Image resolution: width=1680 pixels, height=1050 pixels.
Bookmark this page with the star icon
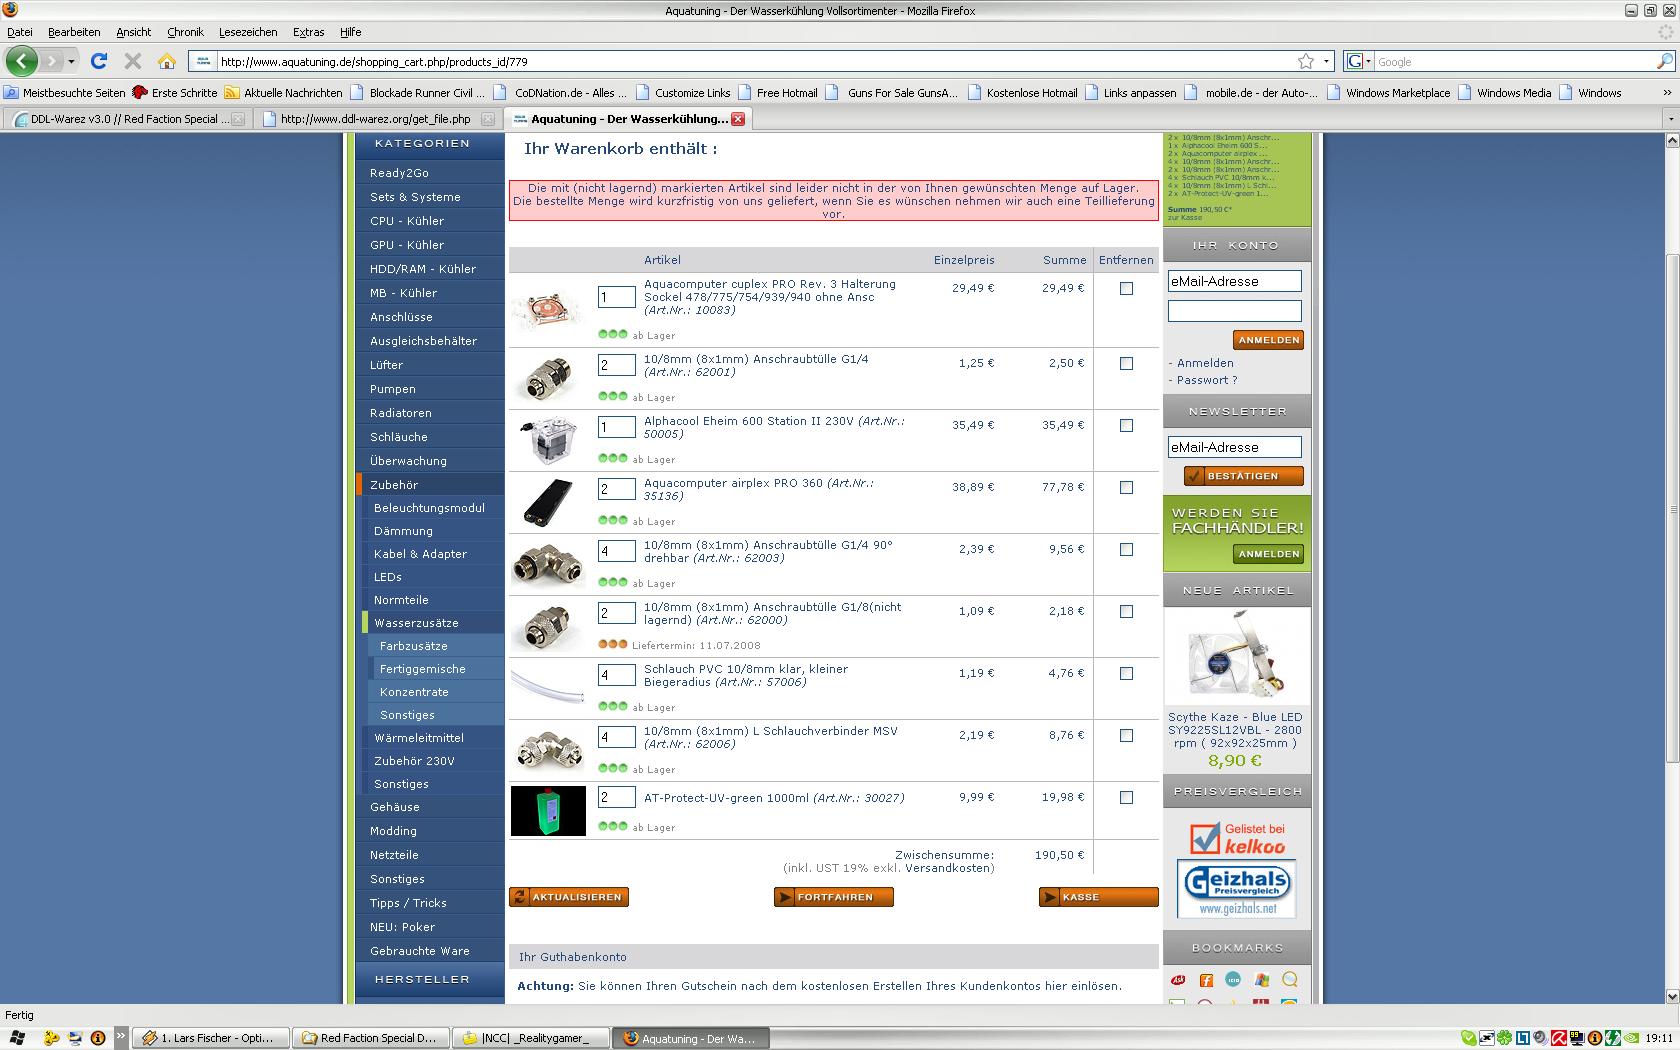pyautogui.click(x=1306, y=61)
